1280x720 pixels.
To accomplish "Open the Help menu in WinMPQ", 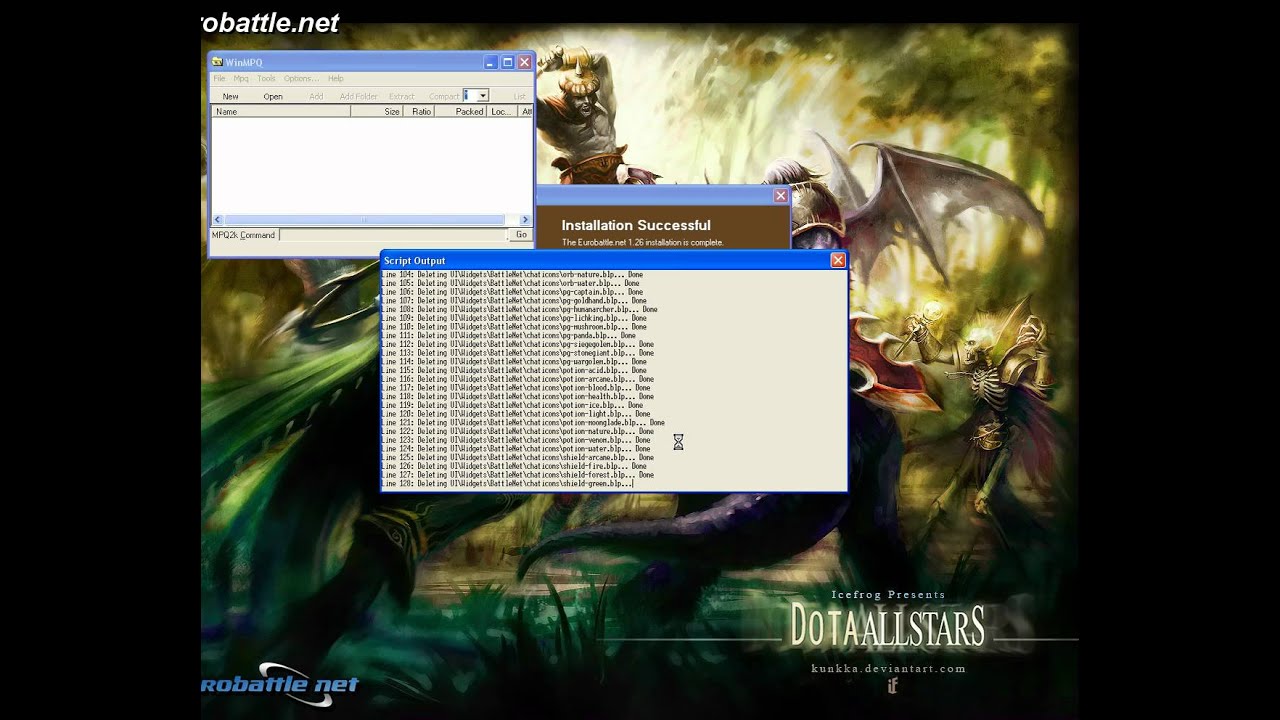I will pyautogui.click(x=335, y=79).
